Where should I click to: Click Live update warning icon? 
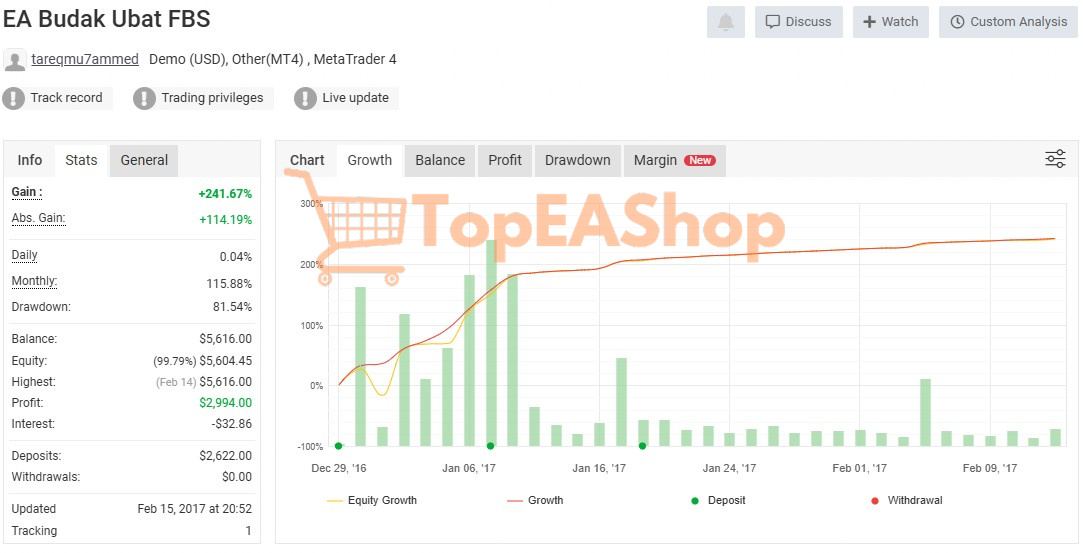click(305, 98)
